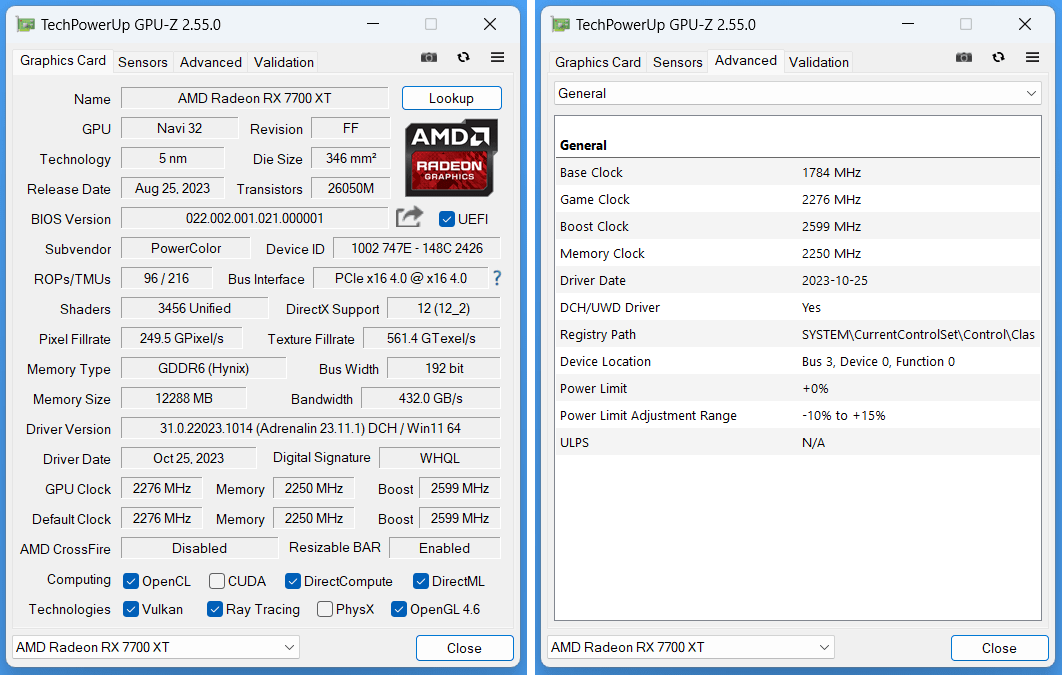Click the Lookup button
Screen dimensions: 1062x675
[451, 98]
